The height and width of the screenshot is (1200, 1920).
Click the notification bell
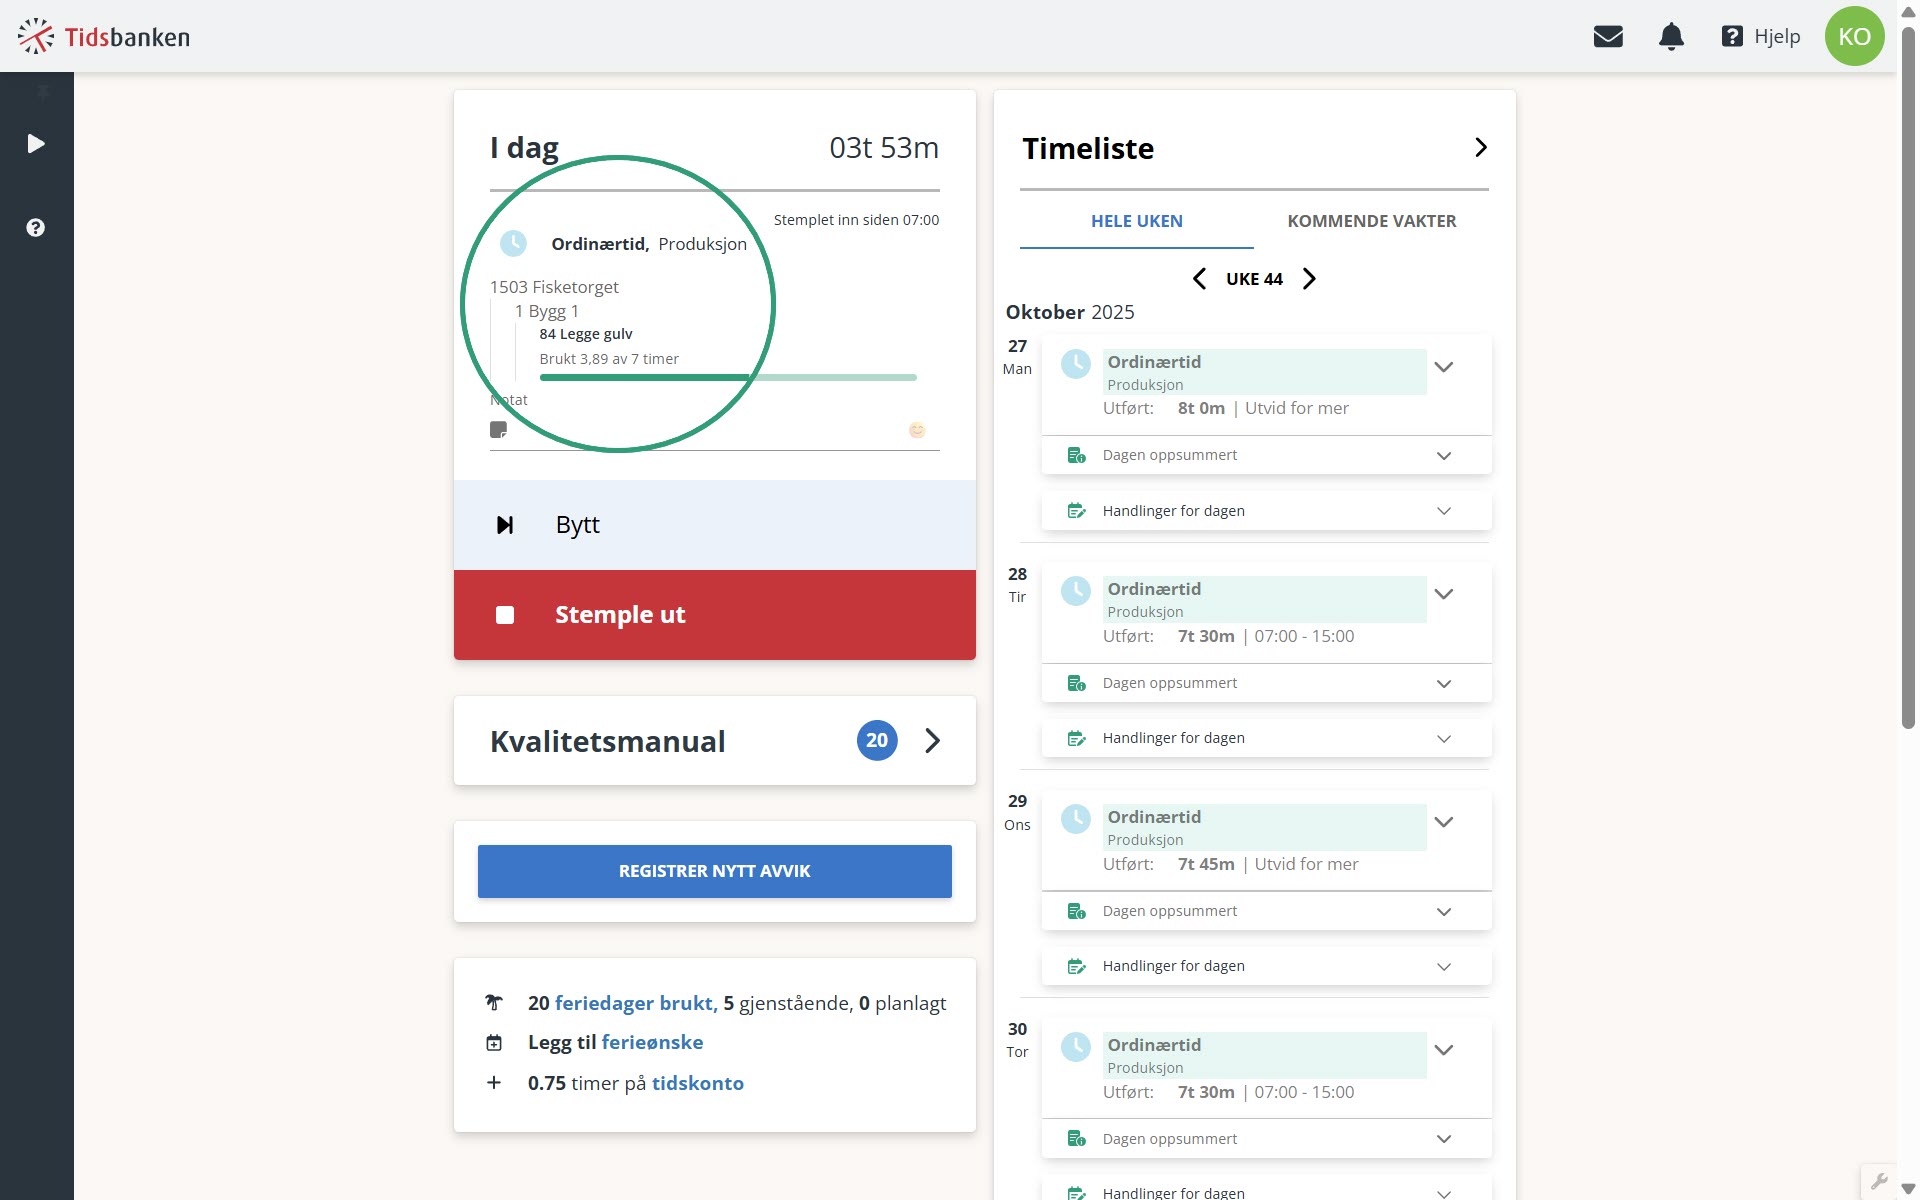pyautogui.click(x=1671, y=36)
